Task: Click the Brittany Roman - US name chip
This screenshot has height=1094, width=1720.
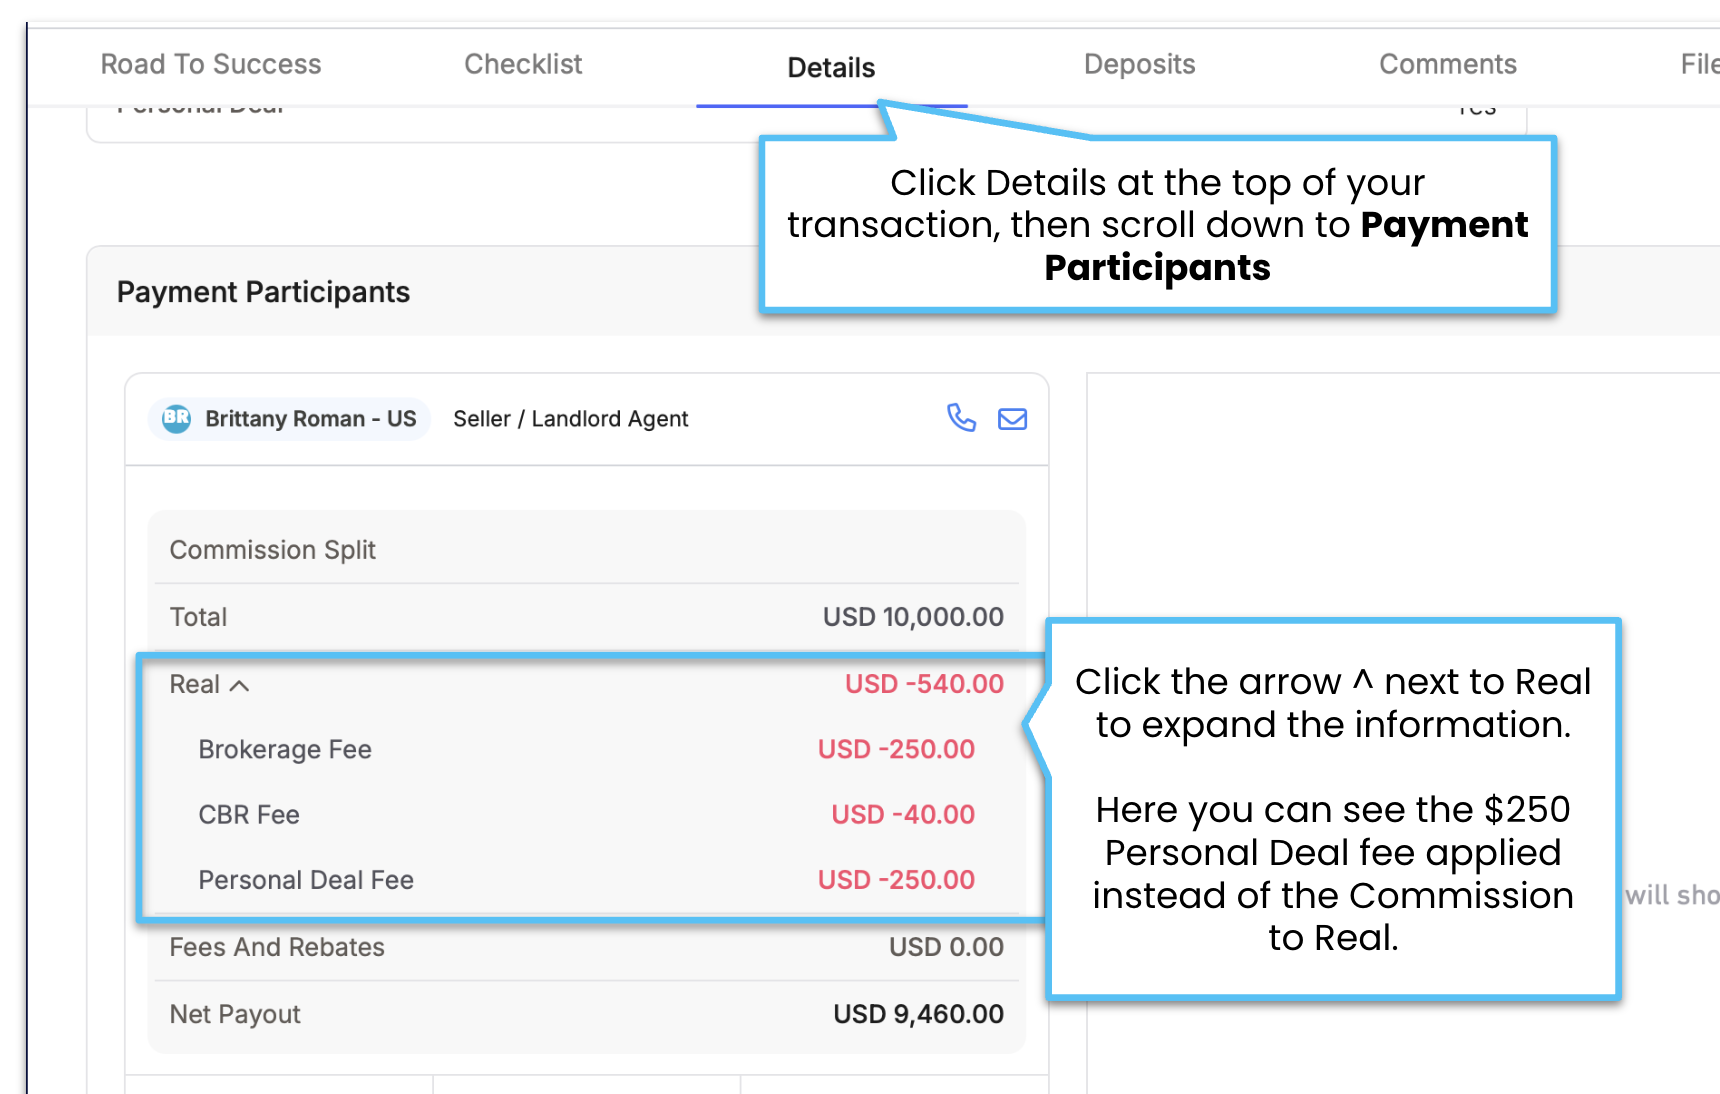Action: click(290, 418)
